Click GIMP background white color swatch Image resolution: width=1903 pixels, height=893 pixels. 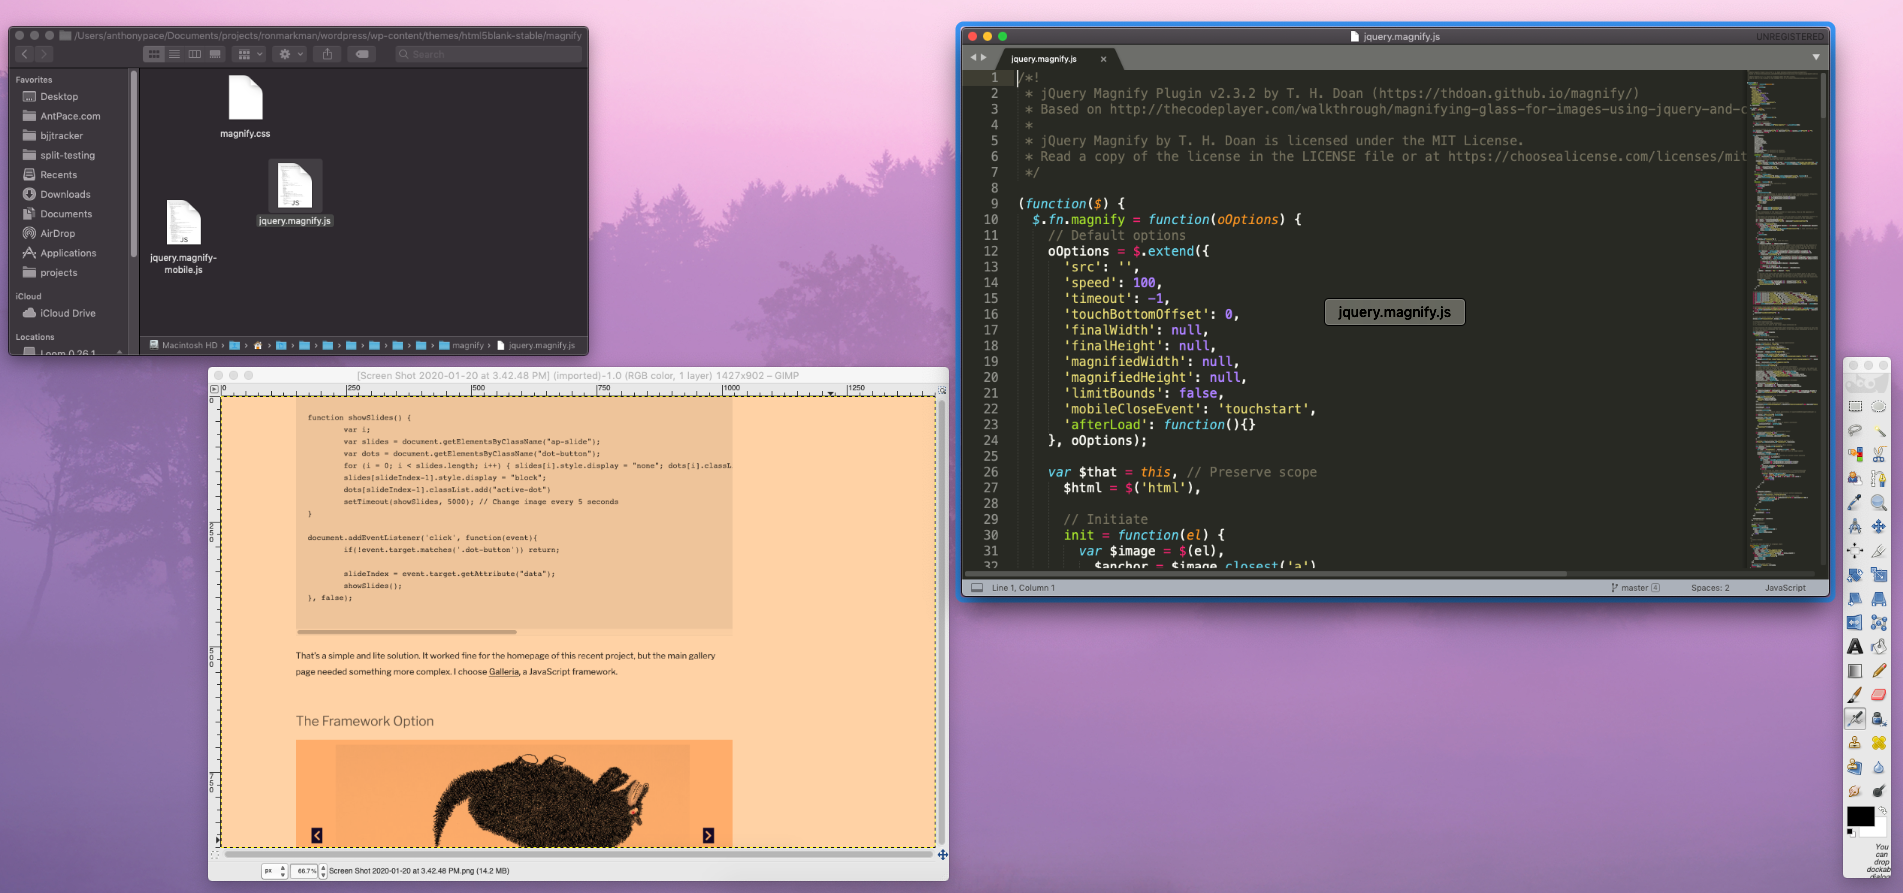[1880, 832]
